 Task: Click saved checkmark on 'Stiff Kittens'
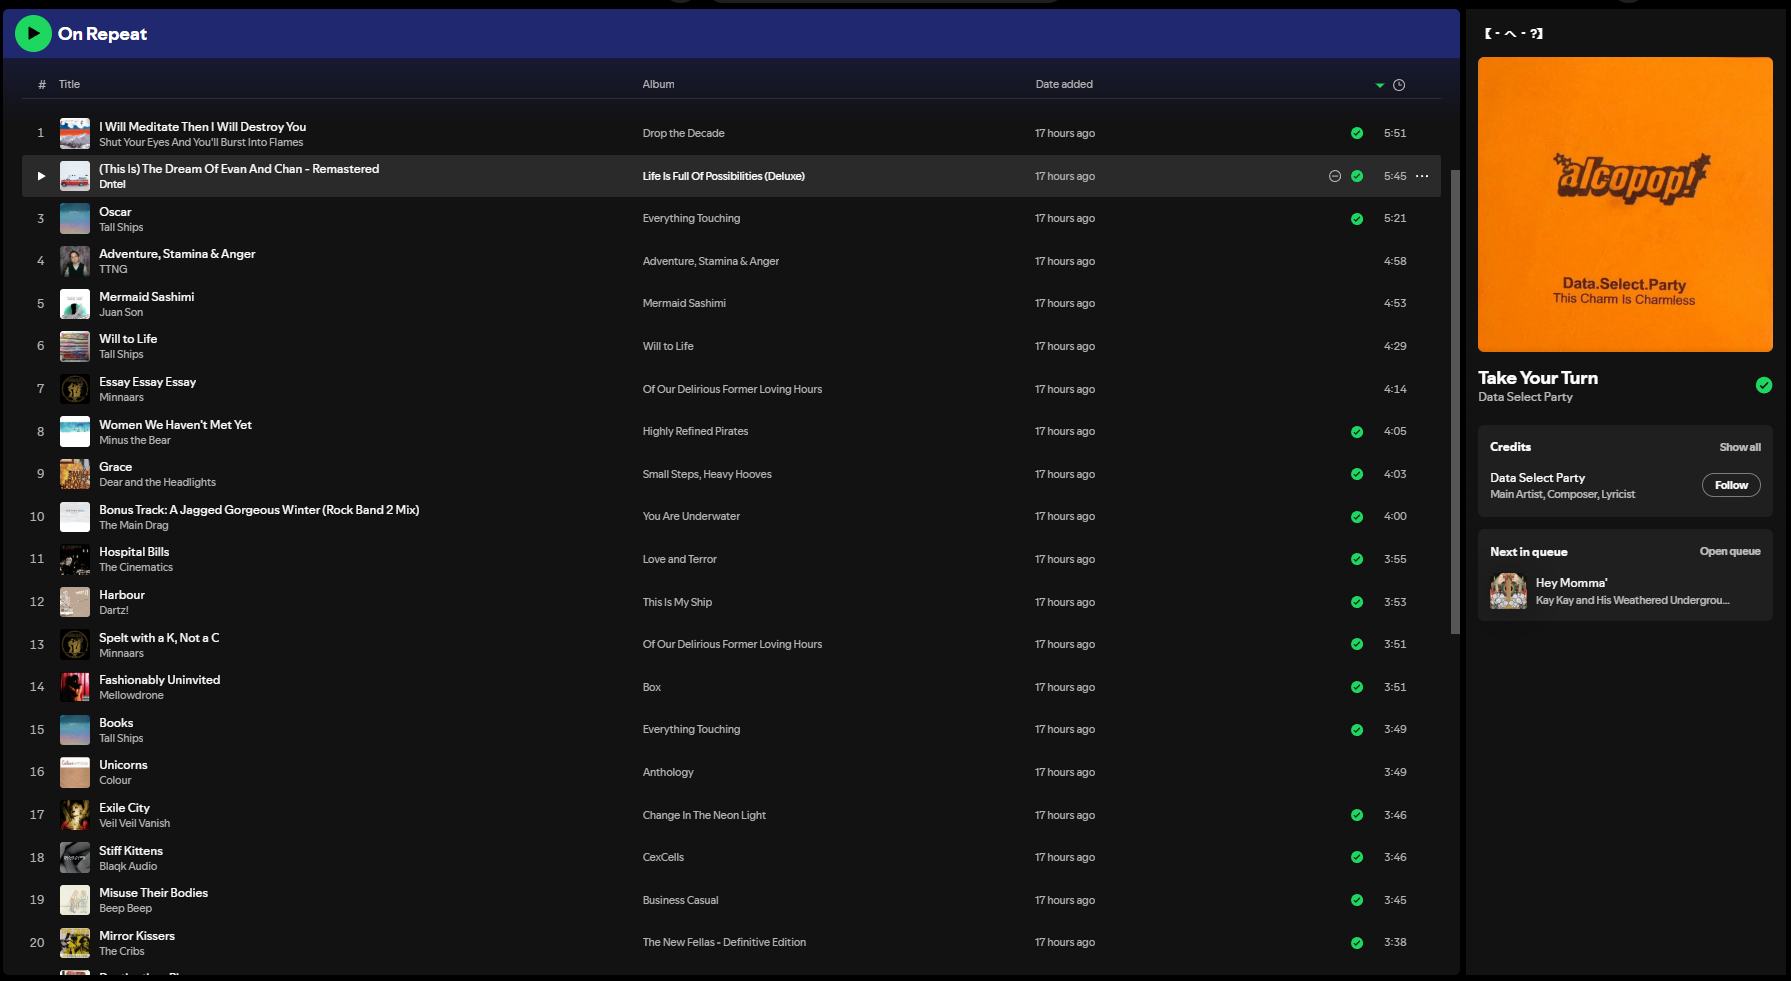pos(1357,857)
